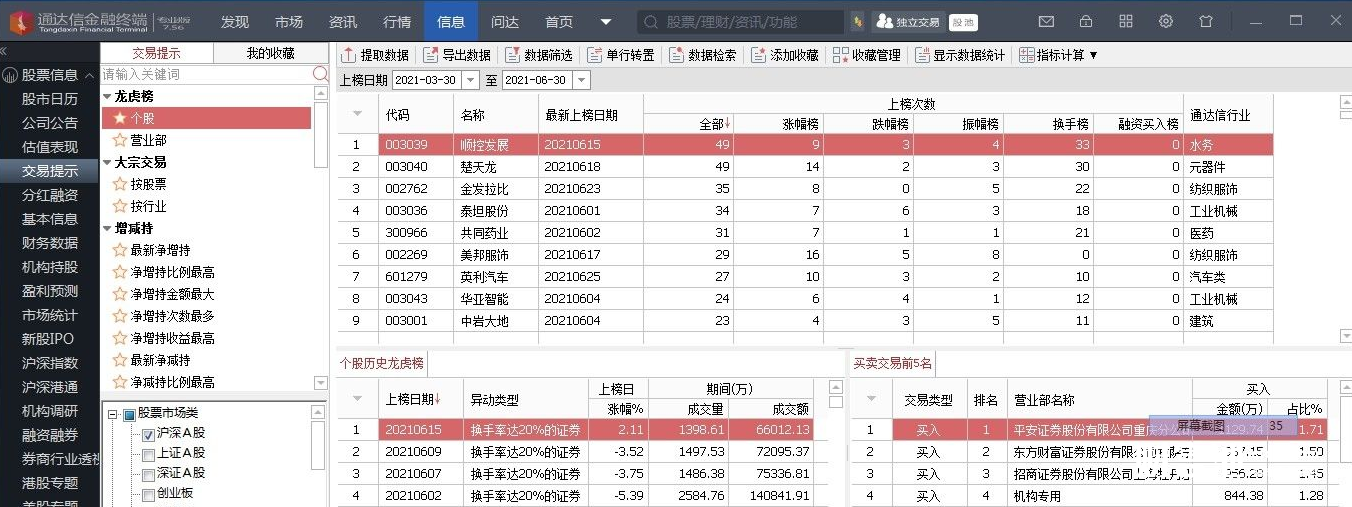Click 单行转置 transpose toolbar button
The image size is (1352, 507).
[x=620, y=55]
